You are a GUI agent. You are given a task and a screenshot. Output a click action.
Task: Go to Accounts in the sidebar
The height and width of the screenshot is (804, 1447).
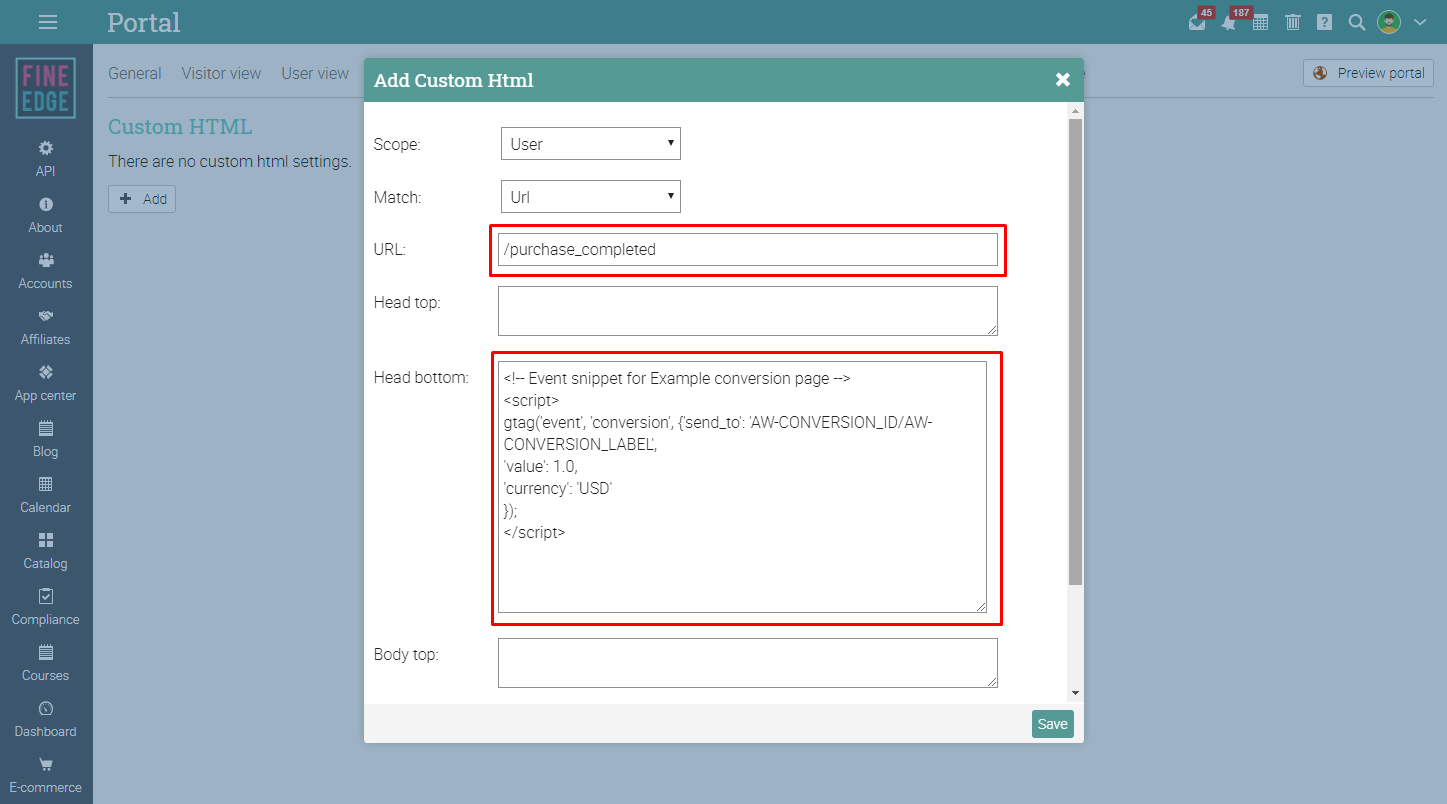click(46, 271)
